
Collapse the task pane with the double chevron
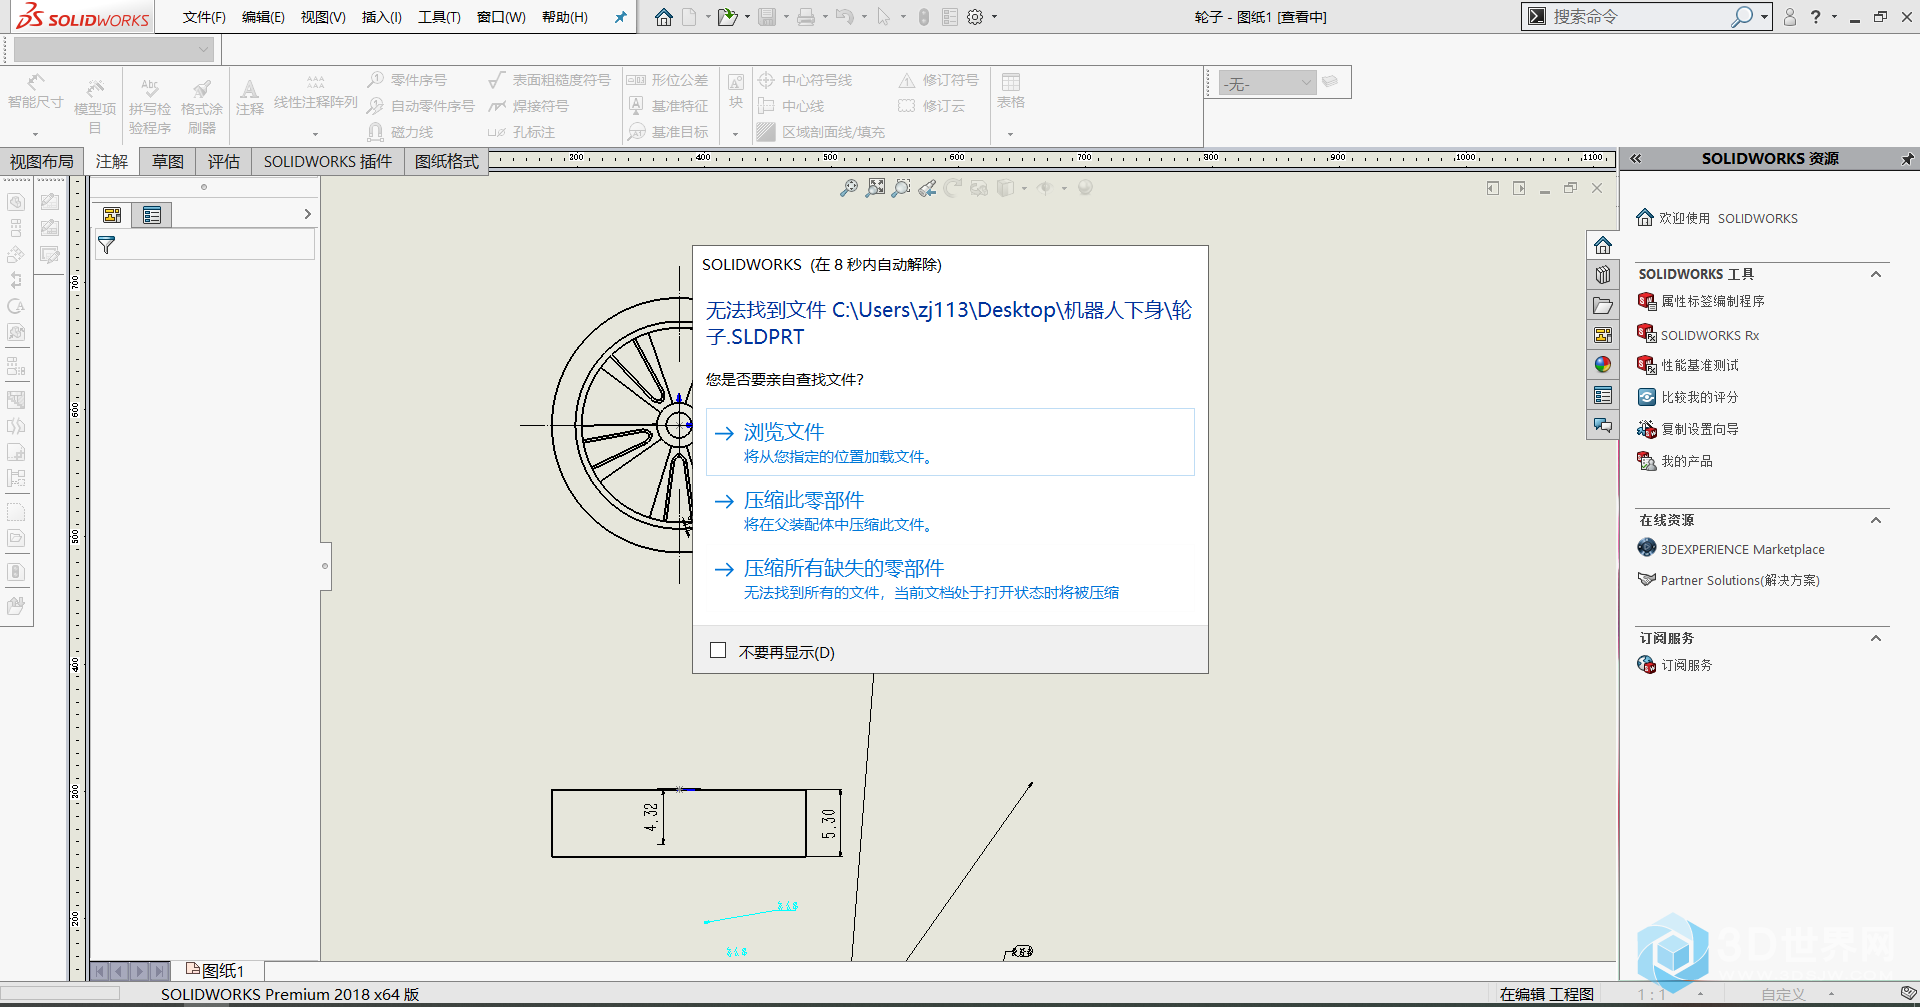point(1636,159)
